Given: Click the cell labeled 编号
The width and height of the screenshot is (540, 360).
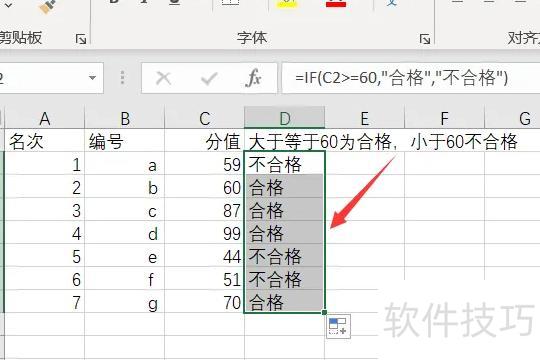Looking at the screenshot, I should (125, 141).
